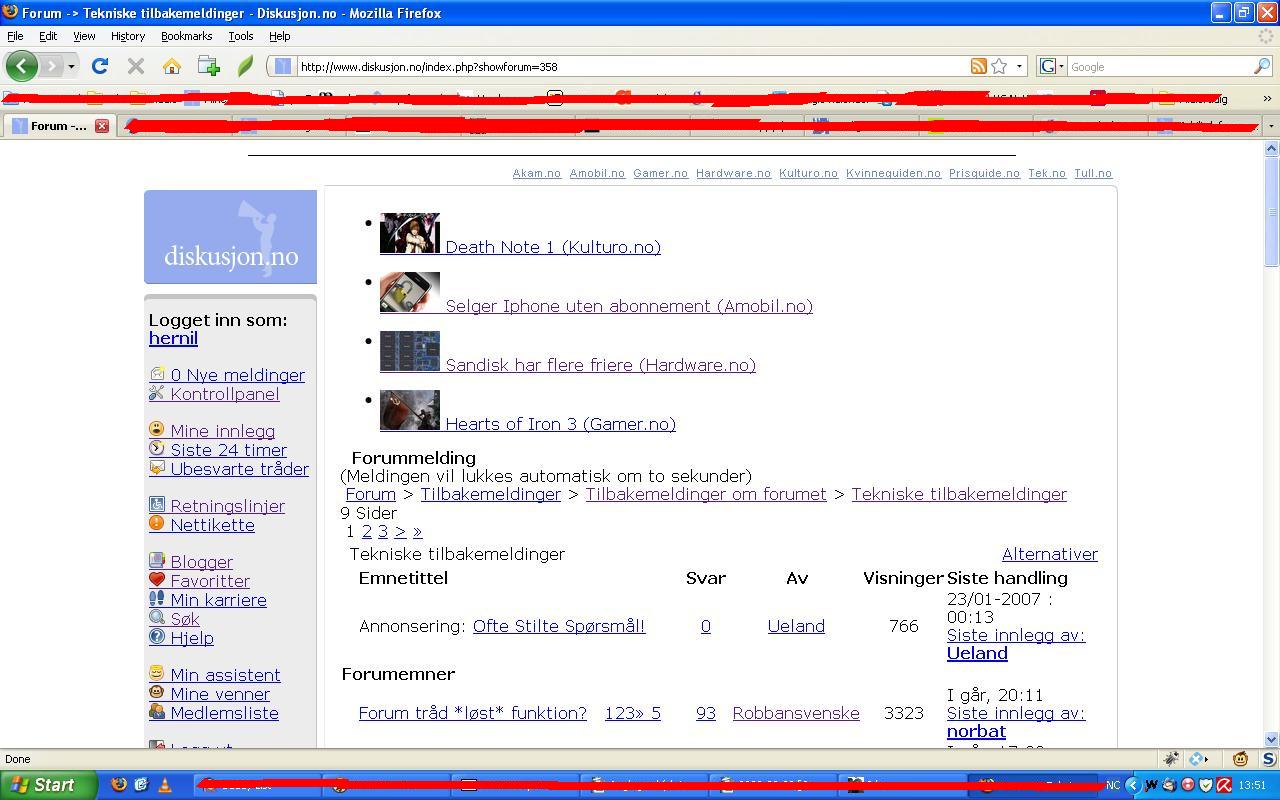Reload the page with the blue Reload icon

coord(99,66)
